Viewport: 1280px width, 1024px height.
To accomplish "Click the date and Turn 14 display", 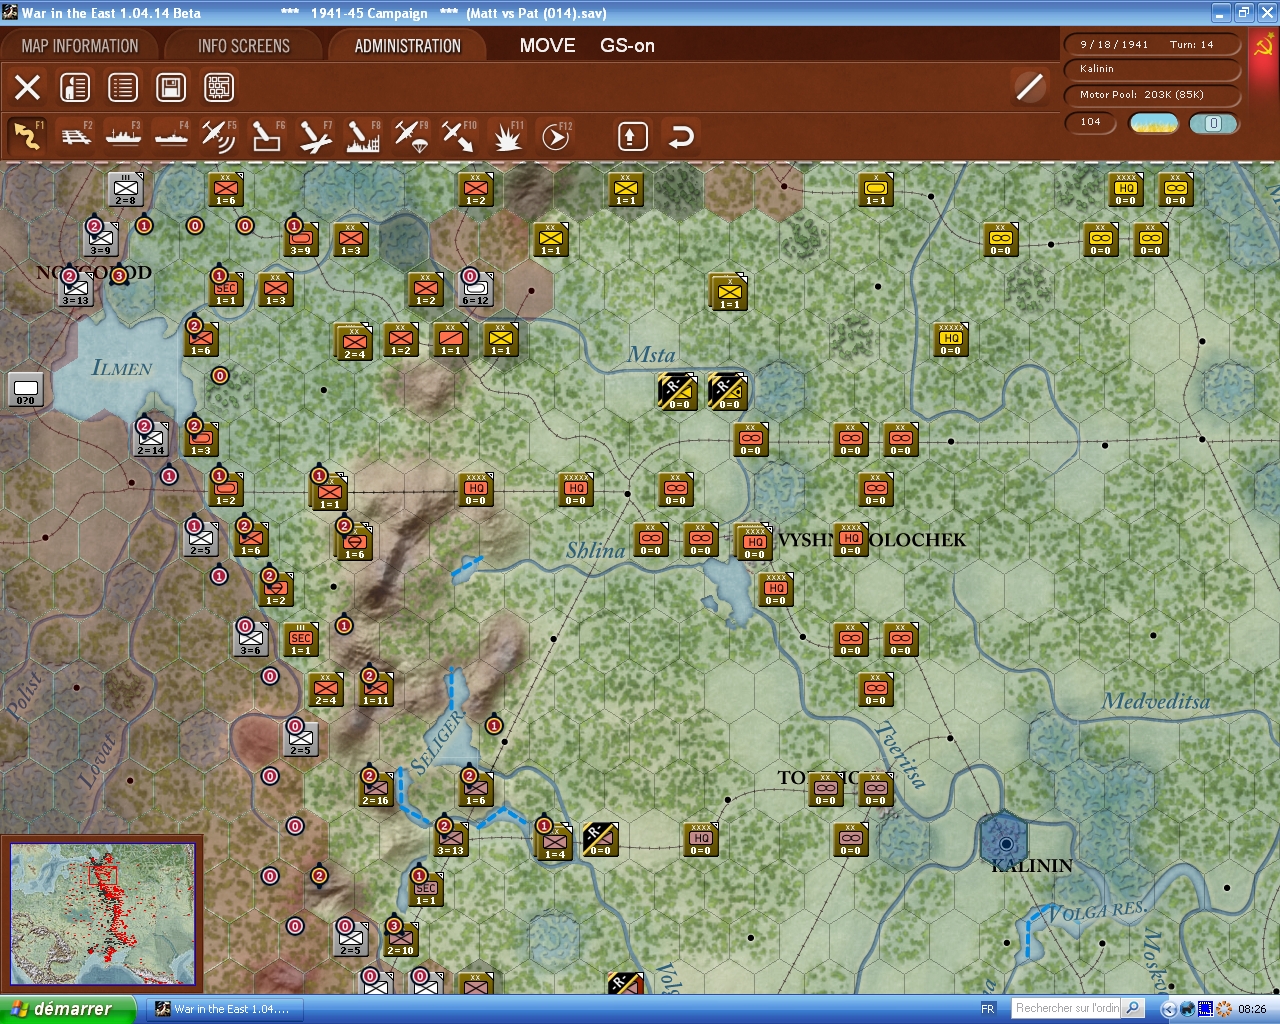I will 1152,44.
